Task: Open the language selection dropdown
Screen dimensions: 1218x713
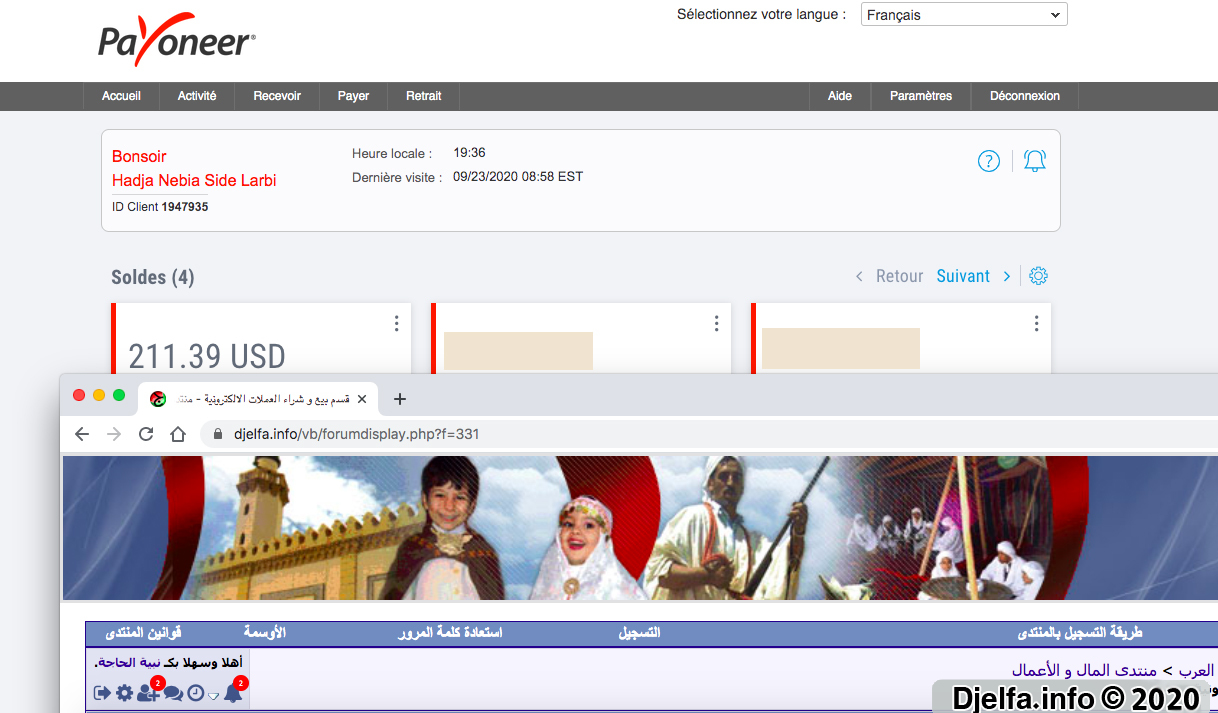Action: (x=964, y=15)
